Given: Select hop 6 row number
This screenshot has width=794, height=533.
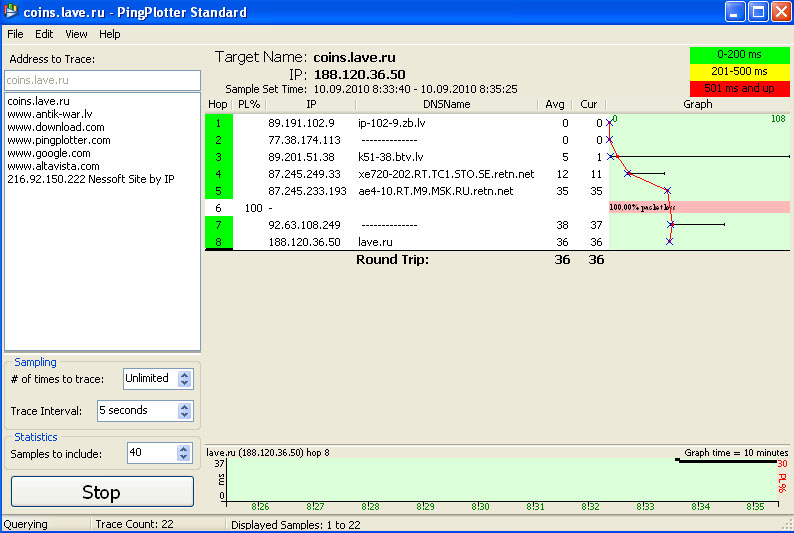Looking at the screenshot, I should pos(218,208).
